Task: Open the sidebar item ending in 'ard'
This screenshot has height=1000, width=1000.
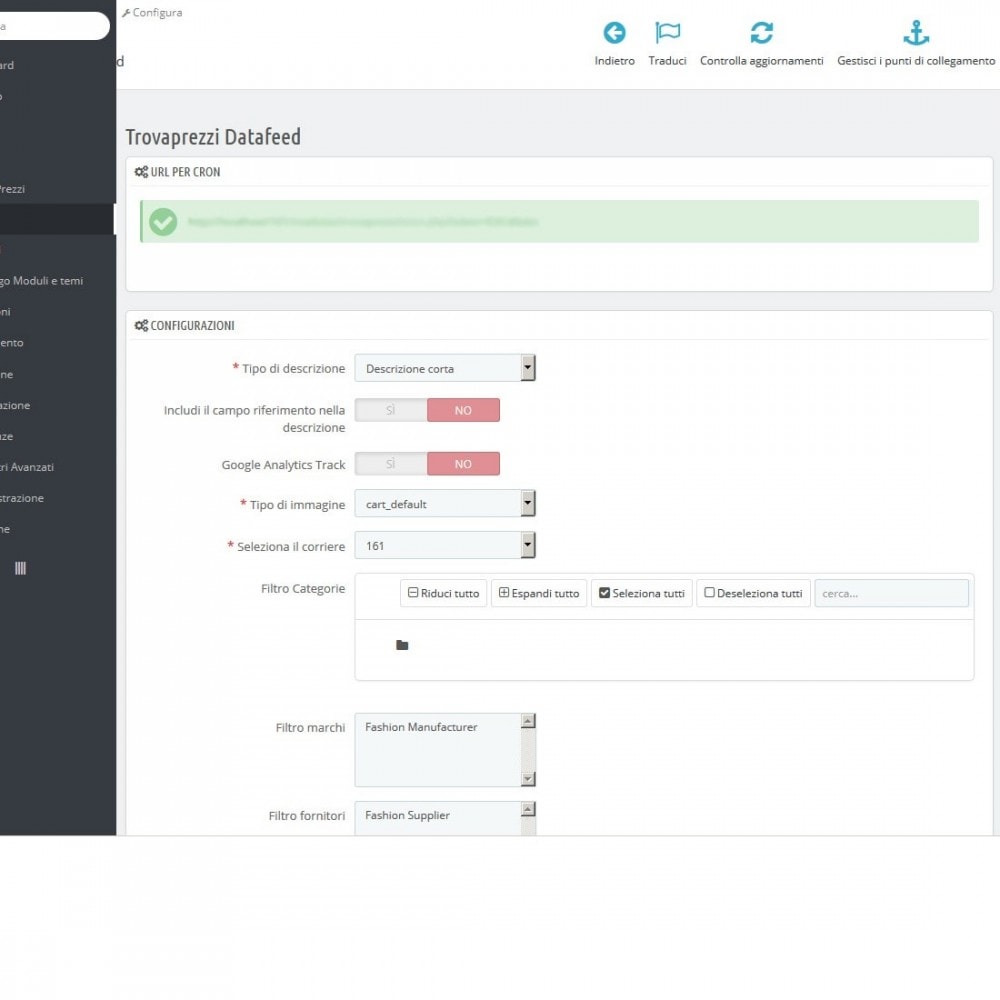Action: point(7,65)
